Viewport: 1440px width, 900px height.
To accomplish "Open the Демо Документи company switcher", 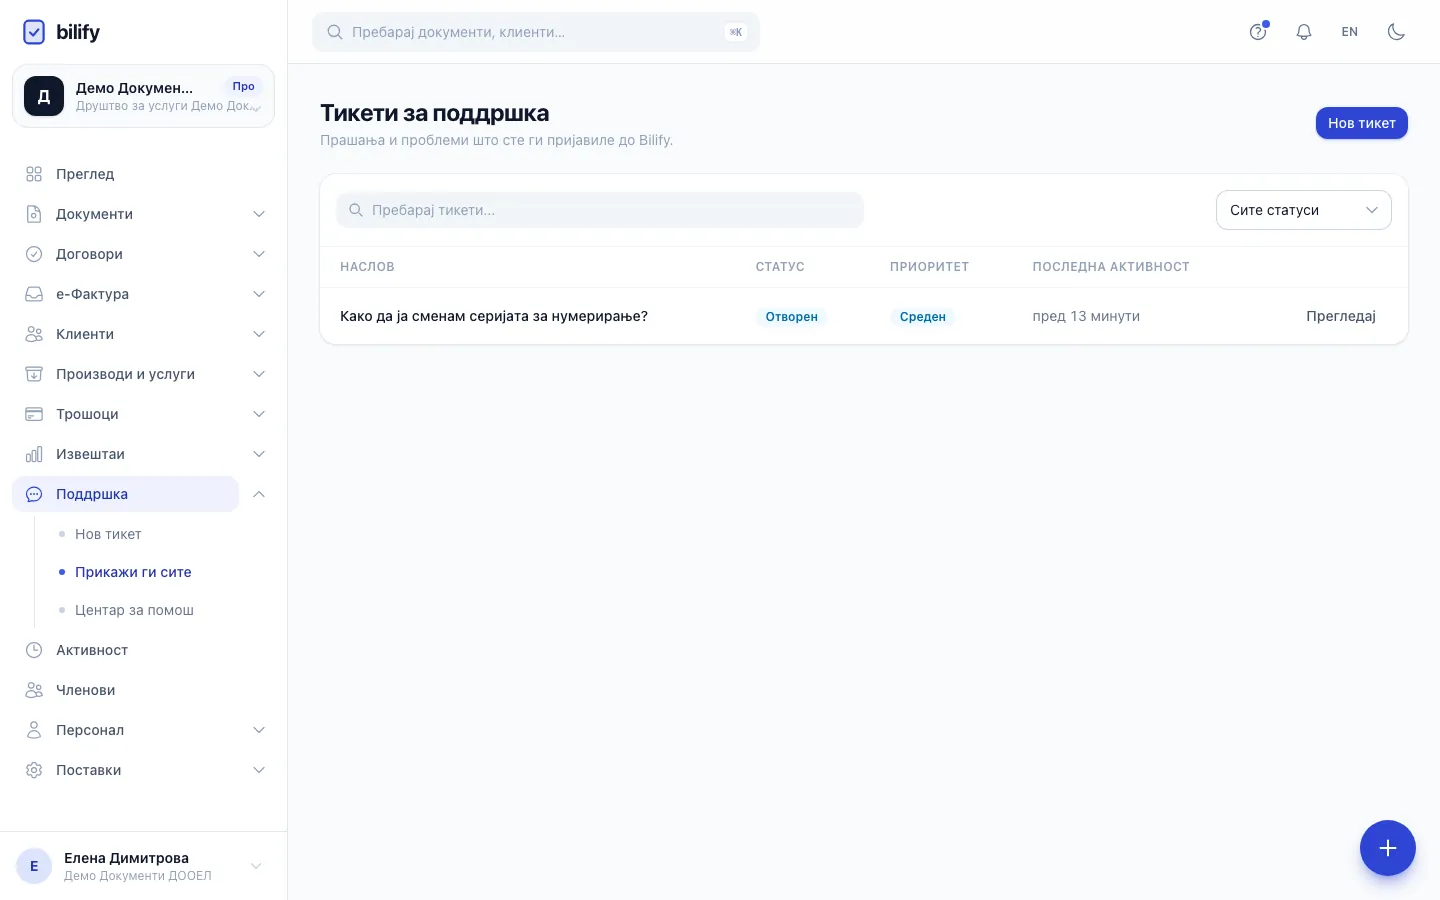I will 143,96.
